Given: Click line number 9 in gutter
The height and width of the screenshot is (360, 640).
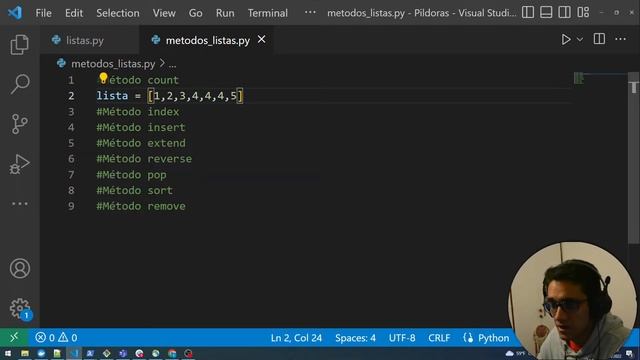Looking at the screenshot, I should click(x=71, y=206).
